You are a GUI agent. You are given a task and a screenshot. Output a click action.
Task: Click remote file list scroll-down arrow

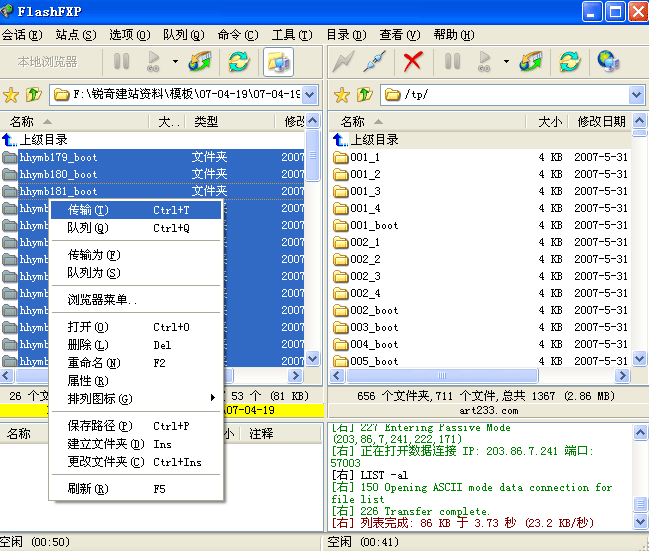[x=639, y=358]
